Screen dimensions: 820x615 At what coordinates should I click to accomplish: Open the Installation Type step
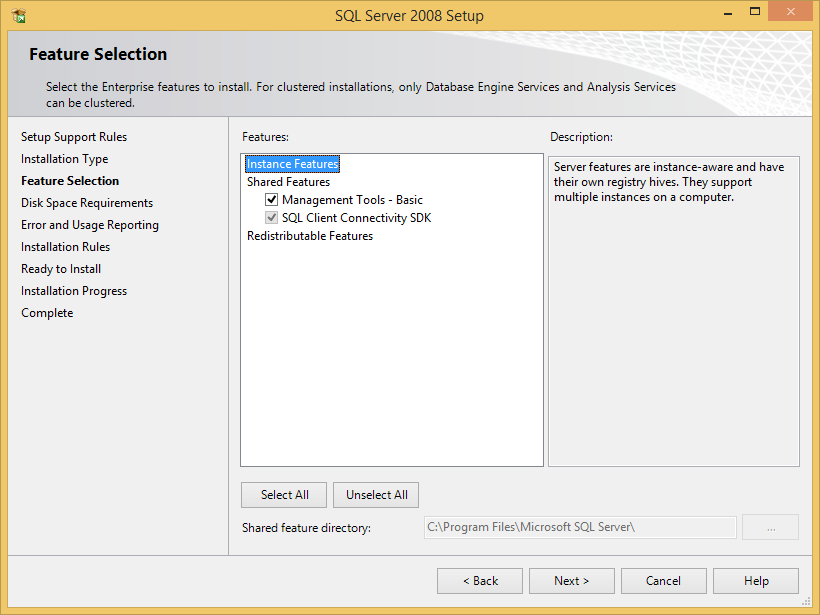pyautogui.click(x=64, y=159)
